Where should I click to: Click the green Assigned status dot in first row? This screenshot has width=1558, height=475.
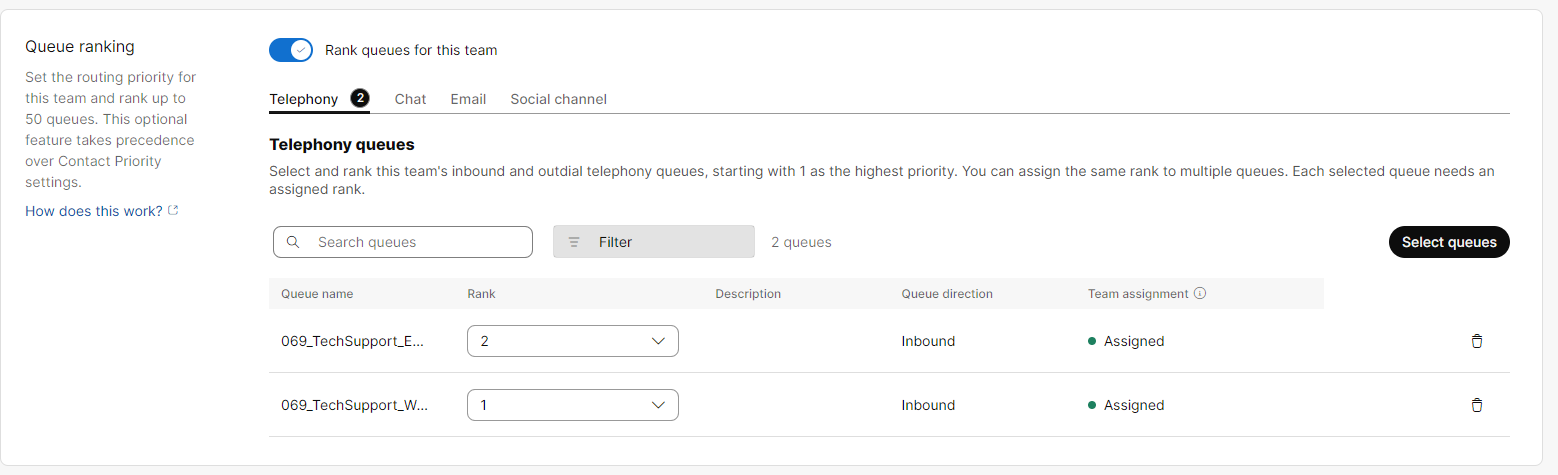(1092, 341)
